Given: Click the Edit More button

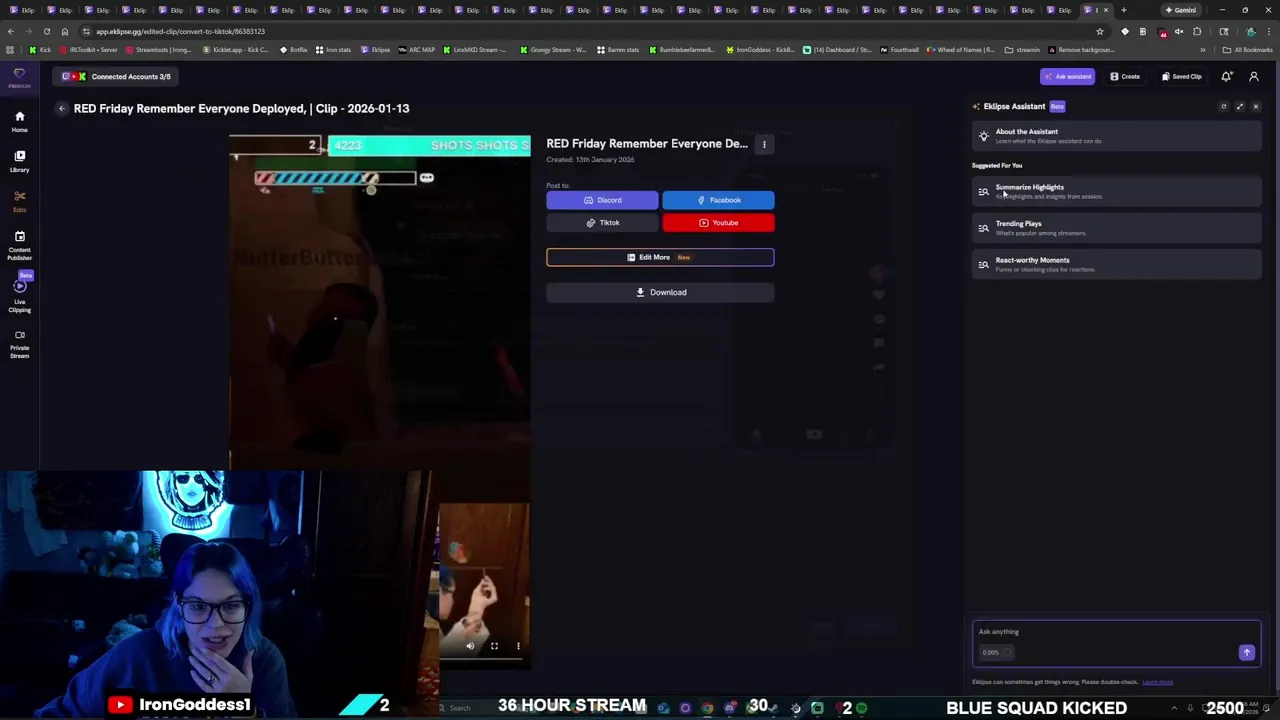Looking at the screenshot, I should click(660, 257).
